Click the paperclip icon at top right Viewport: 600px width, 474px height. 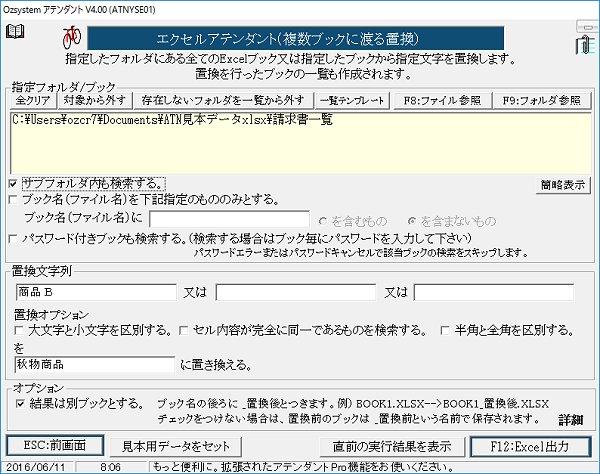coord(585,45)
